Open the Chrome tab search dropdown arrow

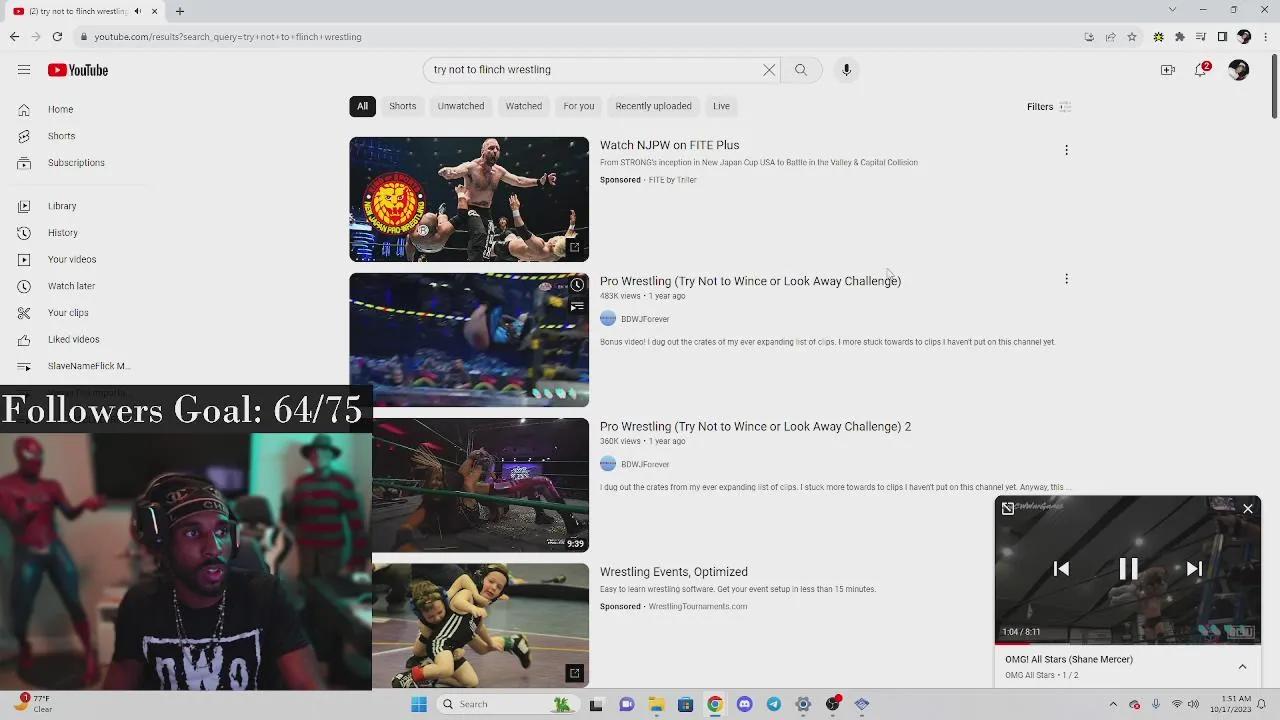(1172, 10)
